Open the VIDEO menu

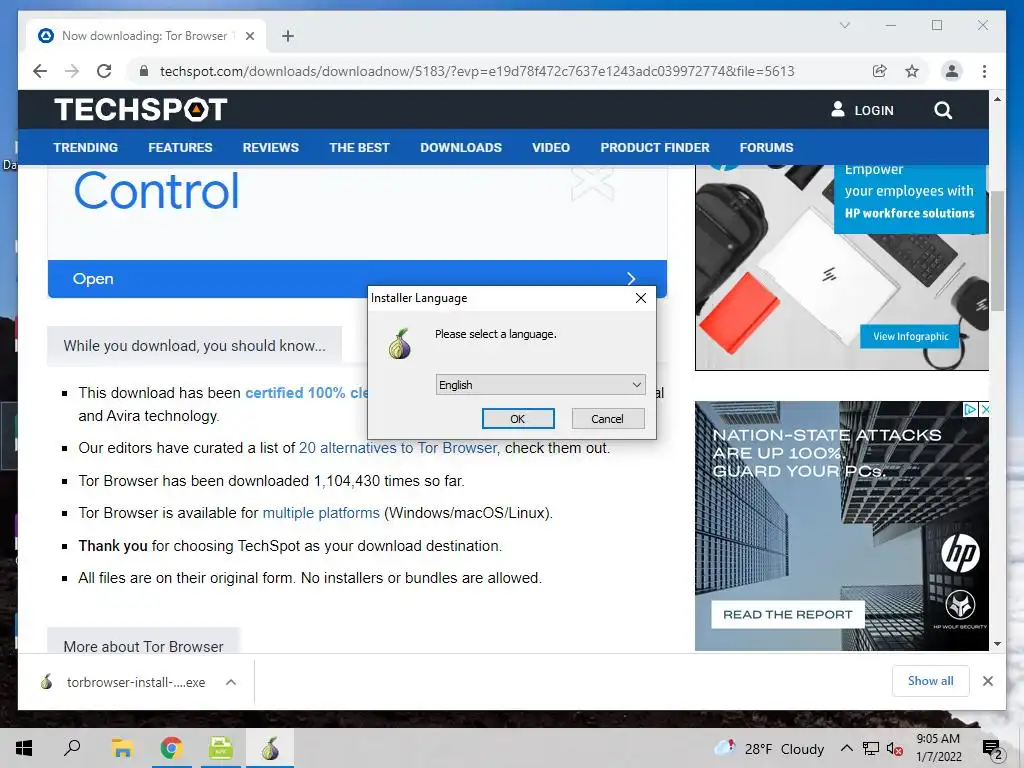point(551,148)
